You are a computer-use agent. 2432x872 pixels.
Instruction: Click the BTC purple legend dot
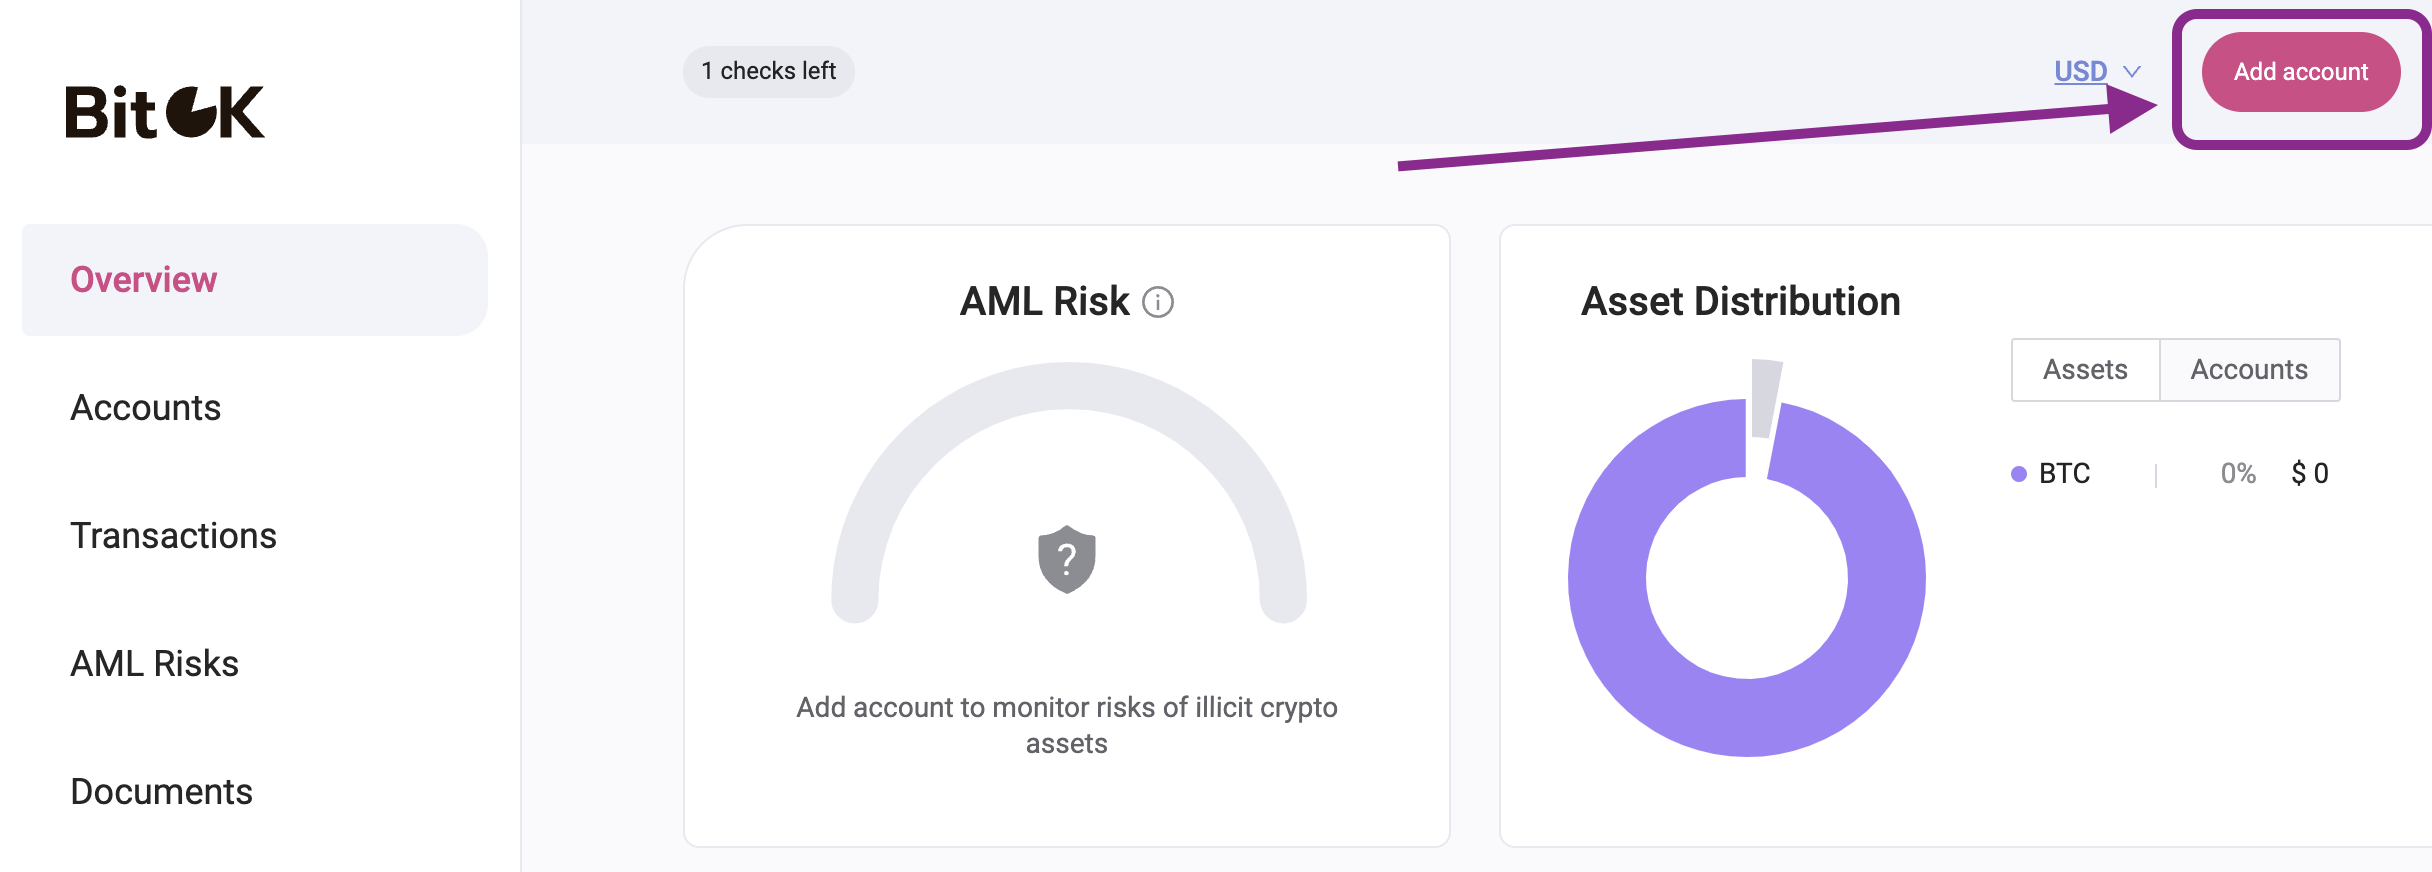(x=2019, y=474)
